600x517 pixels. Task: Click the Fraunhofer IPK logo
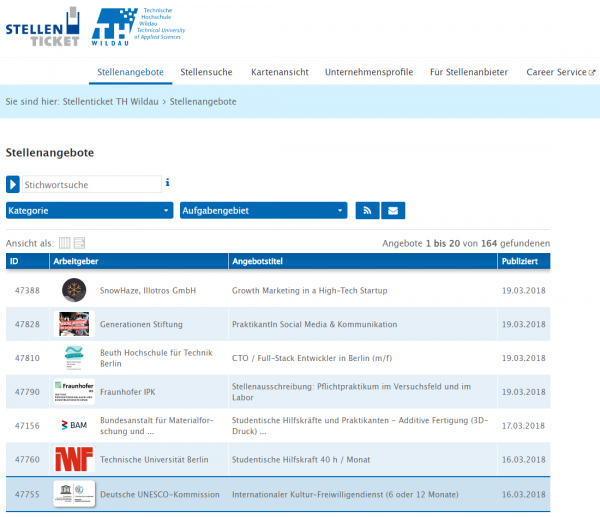pyautogui.click(x=74, y=391)
